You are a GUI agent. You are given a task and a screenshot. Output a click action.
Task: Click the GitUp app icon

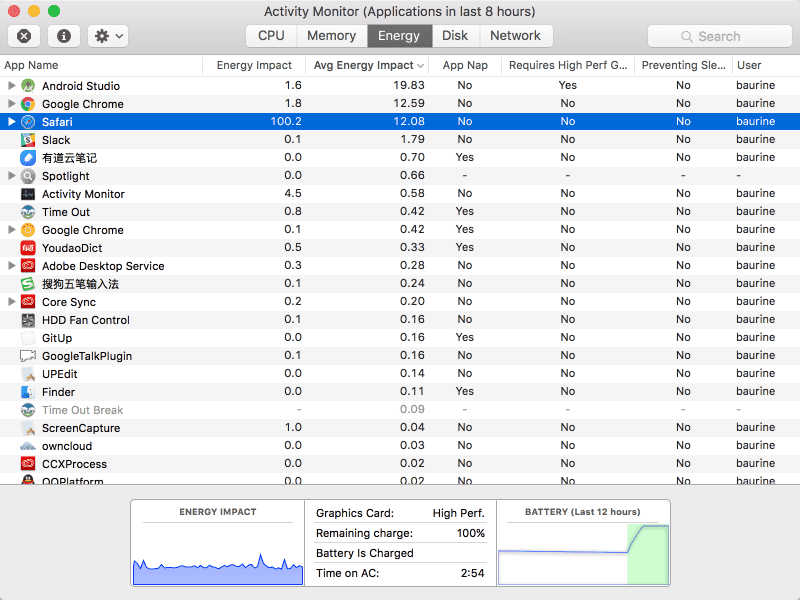(x=28, y=338)
